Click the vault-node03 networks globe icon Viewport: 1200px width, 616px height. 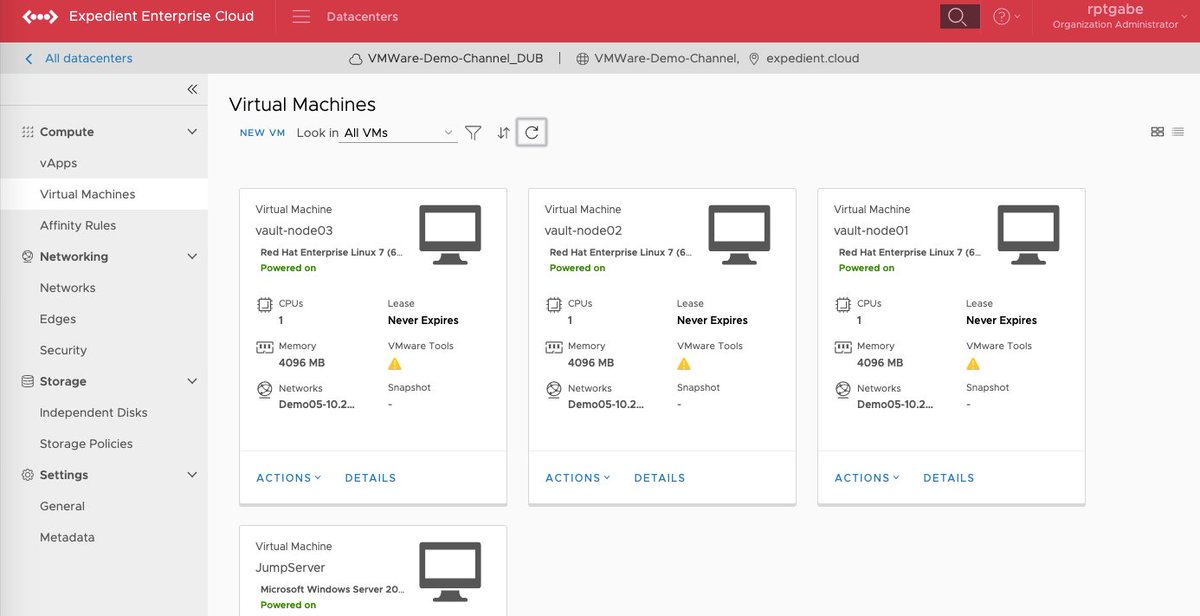tap(265, 390)
